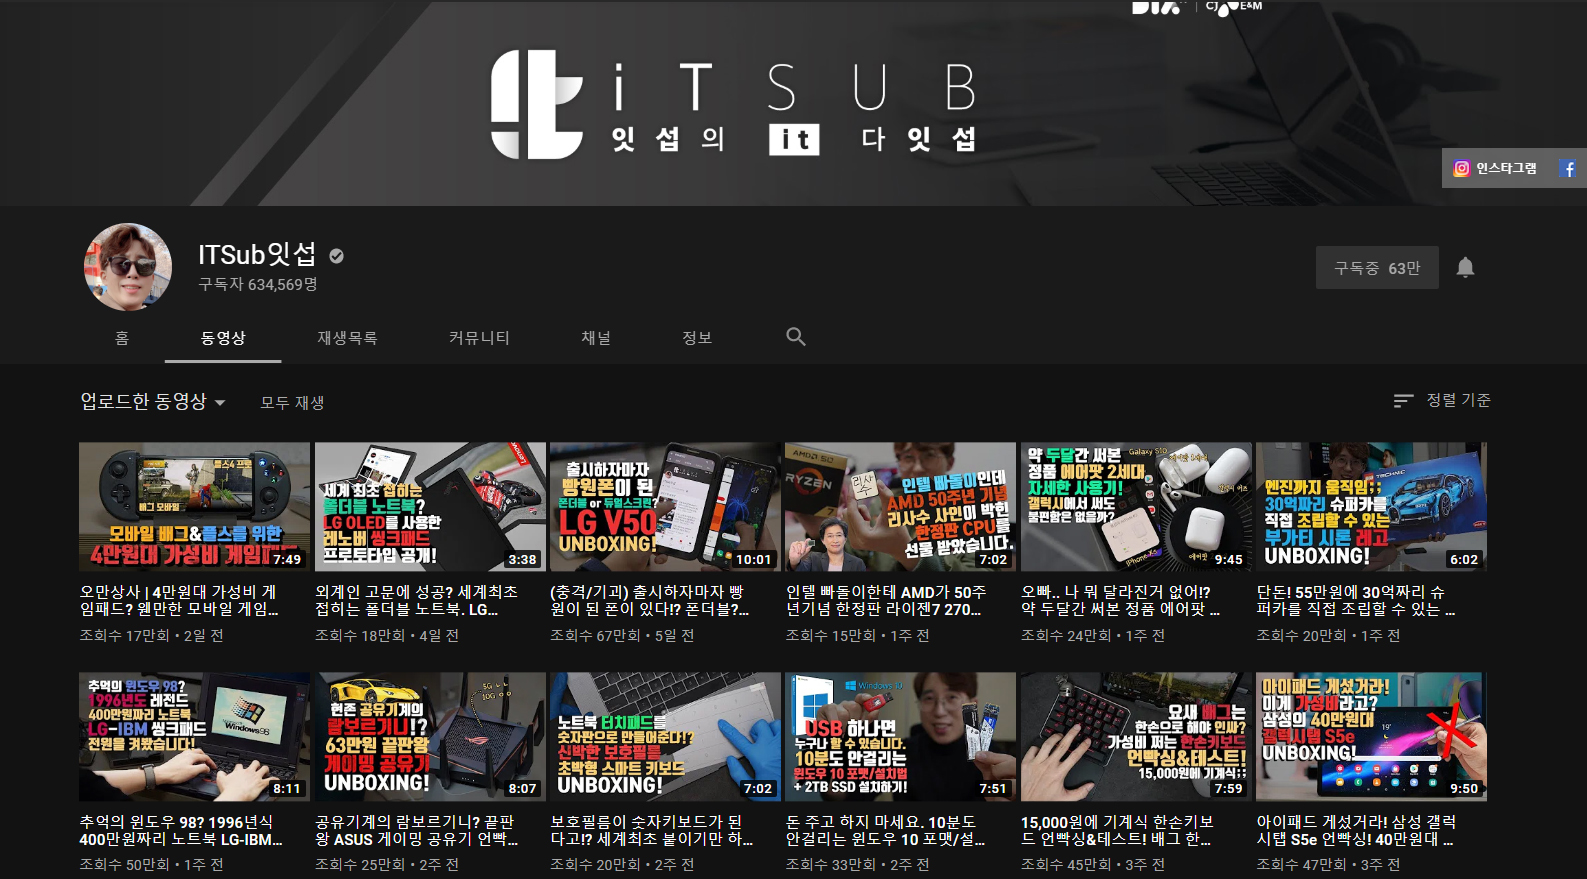
Task: Click the verified checkmark badge beside channel name
Action: coord(337,256)
